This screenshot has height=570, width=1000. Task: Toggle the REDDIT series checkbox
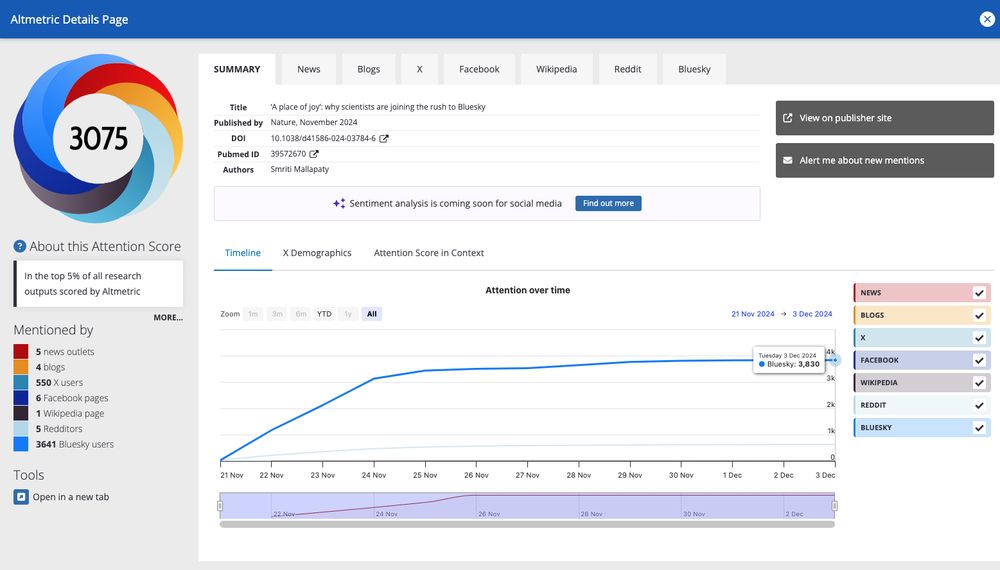pyautogui.click(x=979, y=405)
